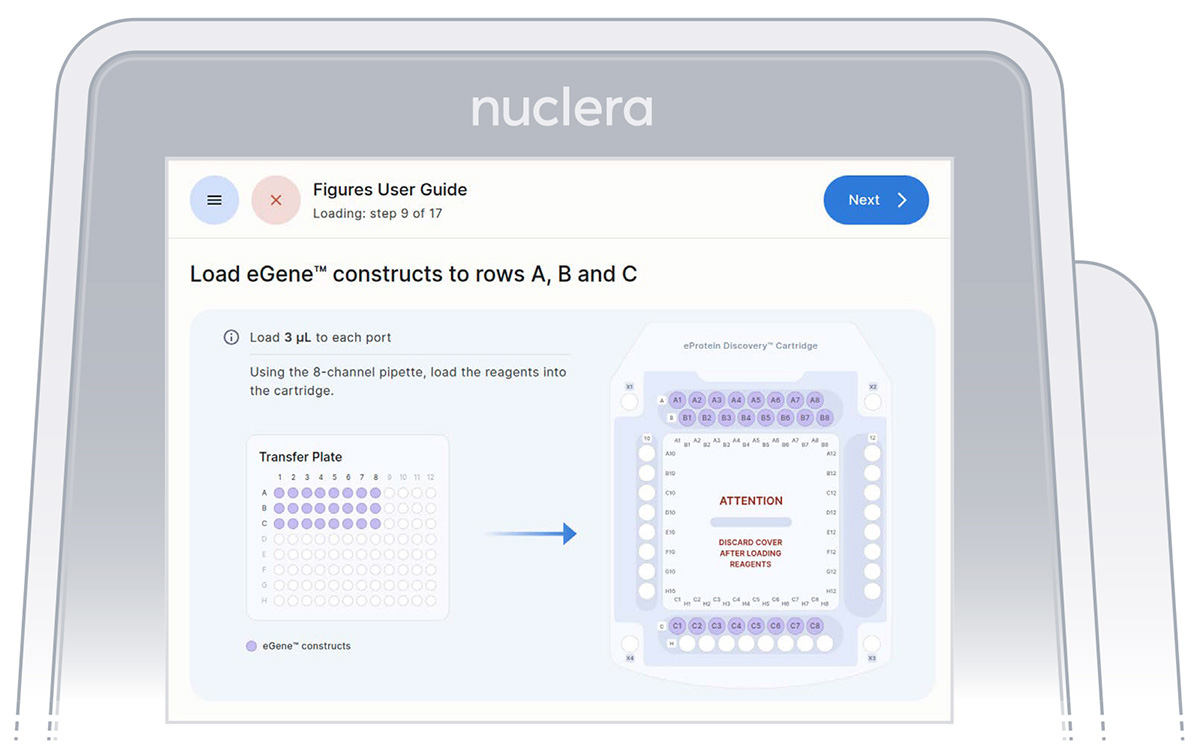Open the hamburger menu

click(214, 200)
